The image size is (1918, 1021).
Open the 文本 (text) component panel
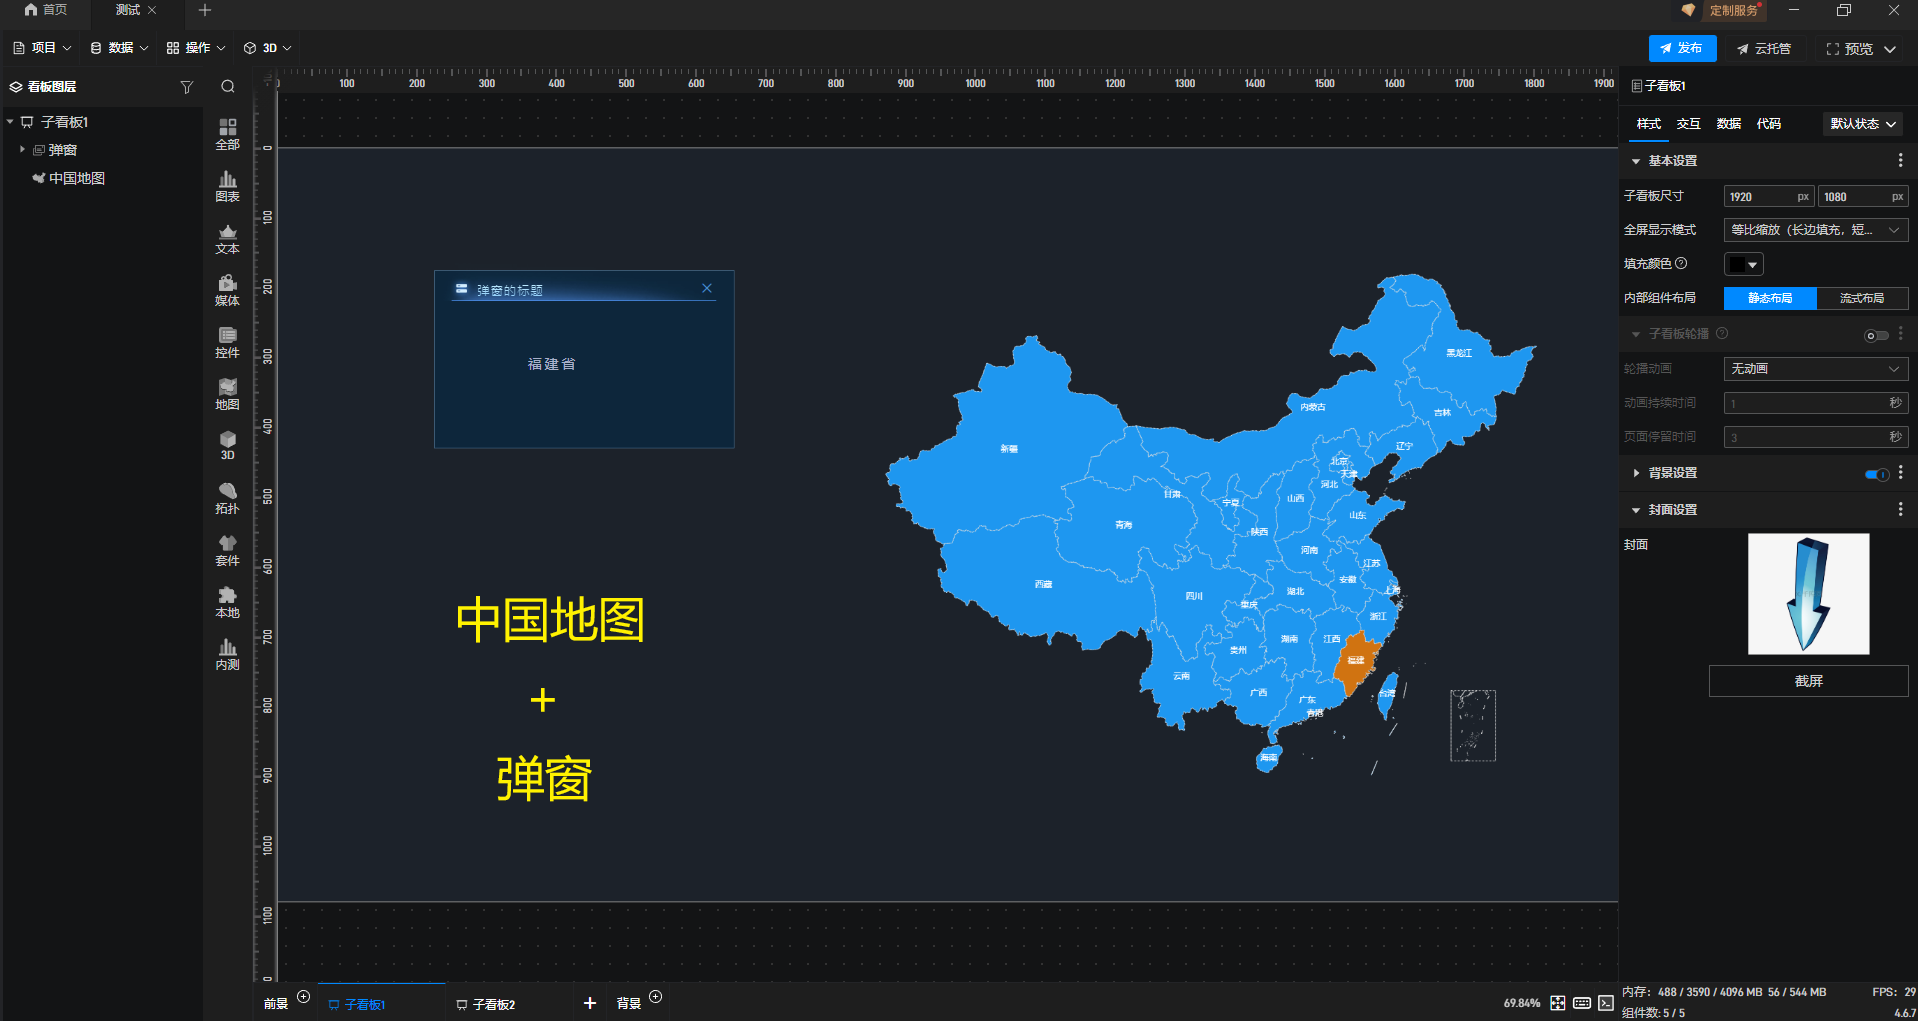(x=227, y=238)
